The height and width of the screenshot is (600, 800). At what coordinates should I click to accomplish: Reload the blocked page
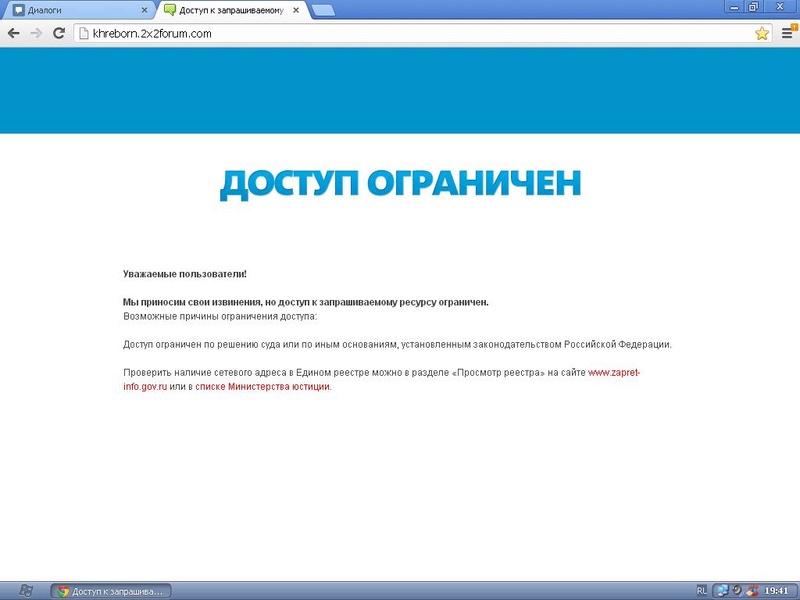pos(59,34)
